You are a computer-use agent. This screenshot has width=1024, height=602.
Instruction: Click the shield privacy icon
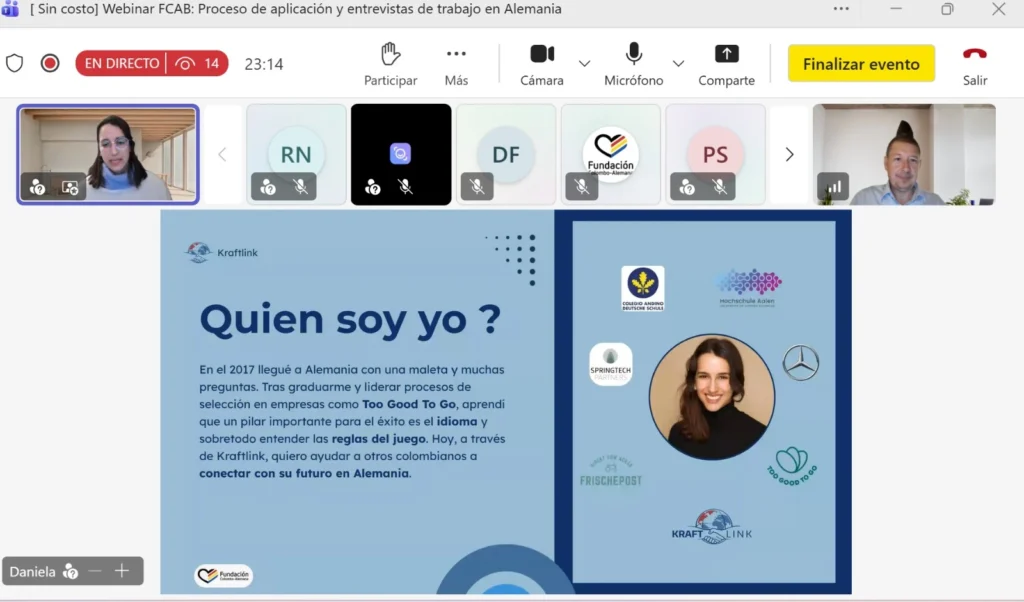[x=15, y=63]
